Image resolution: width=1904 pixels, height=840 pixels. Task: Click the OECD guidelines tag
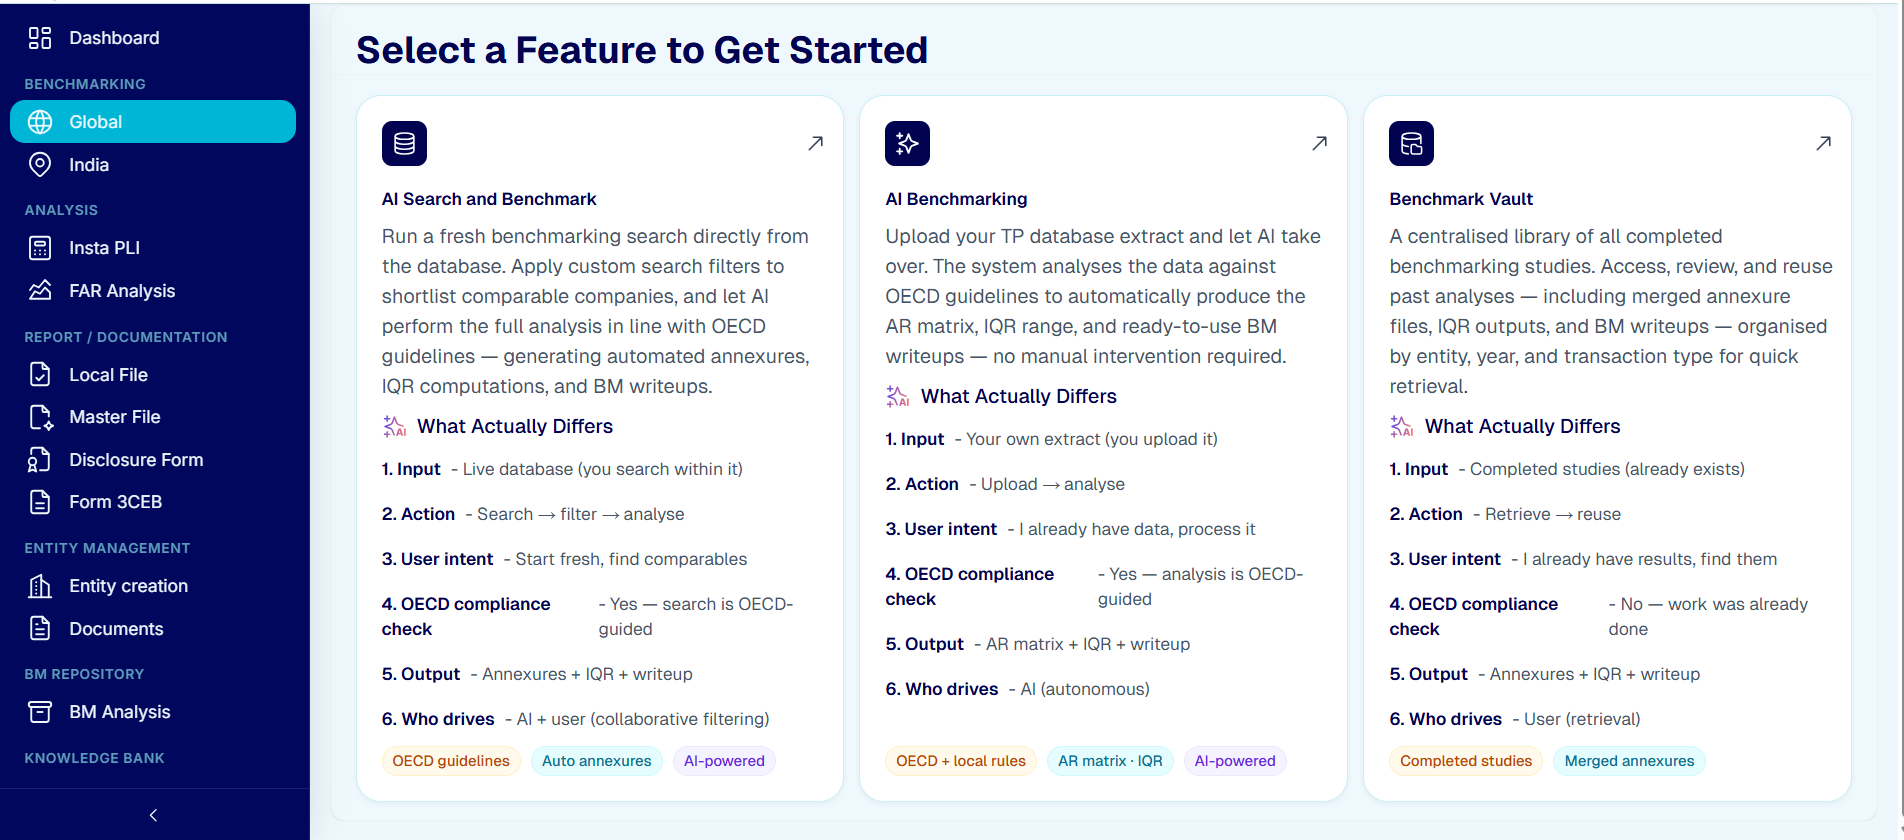(x=451, y=761)
